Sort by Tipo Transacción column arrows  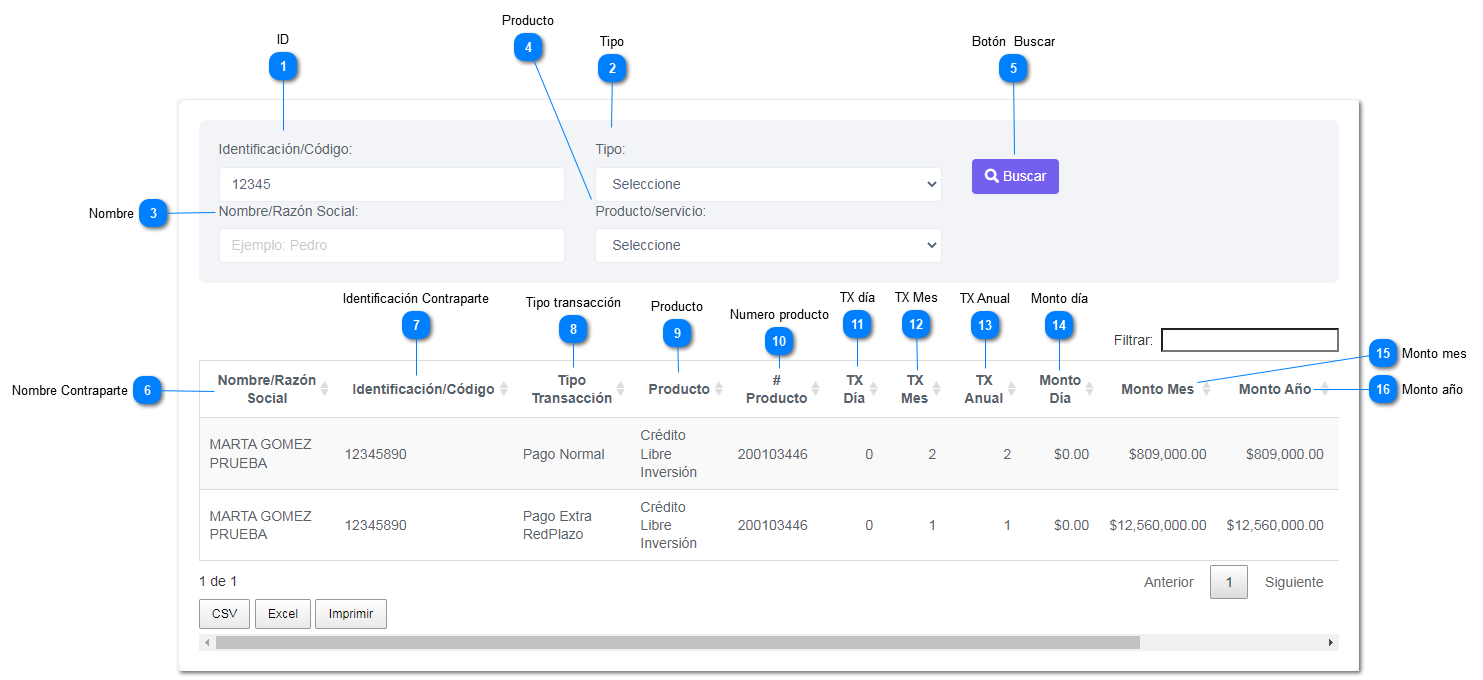tap(620, 389)
